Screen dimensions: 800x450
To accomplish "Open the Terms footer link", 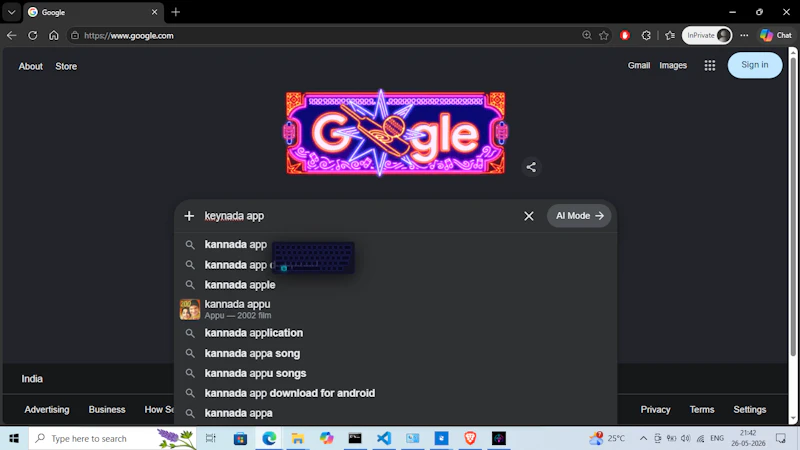I will 702,410.
